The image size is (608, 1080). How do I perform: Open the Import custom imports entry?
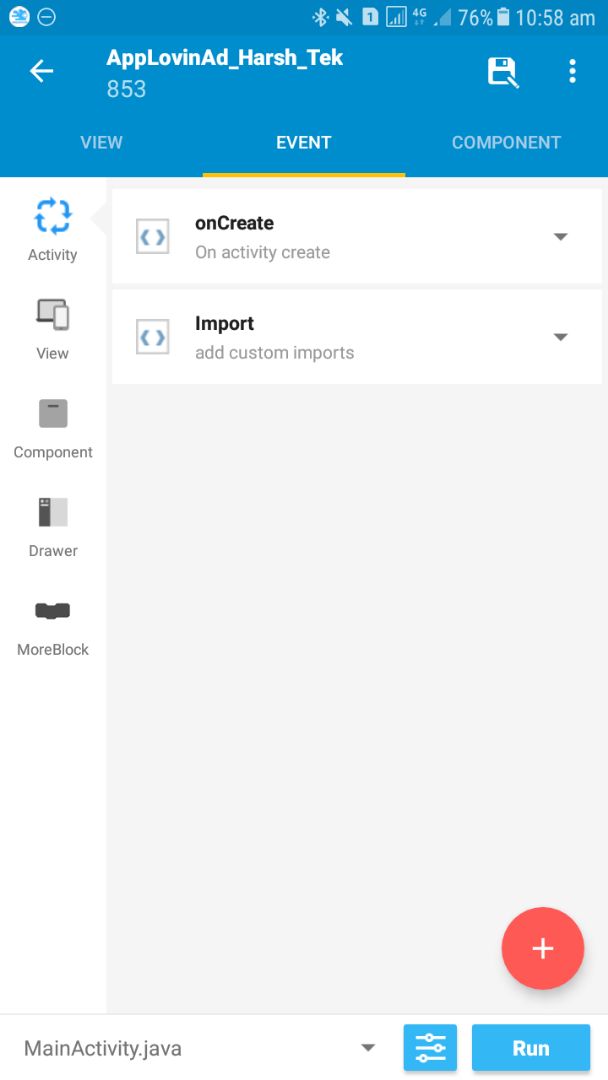click(357, 337)
